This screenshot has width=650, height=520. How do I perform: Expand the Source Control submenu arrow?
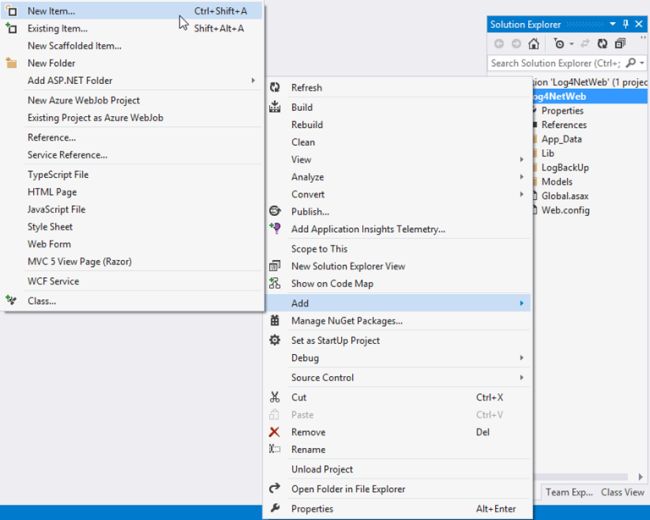coord(521,377)
